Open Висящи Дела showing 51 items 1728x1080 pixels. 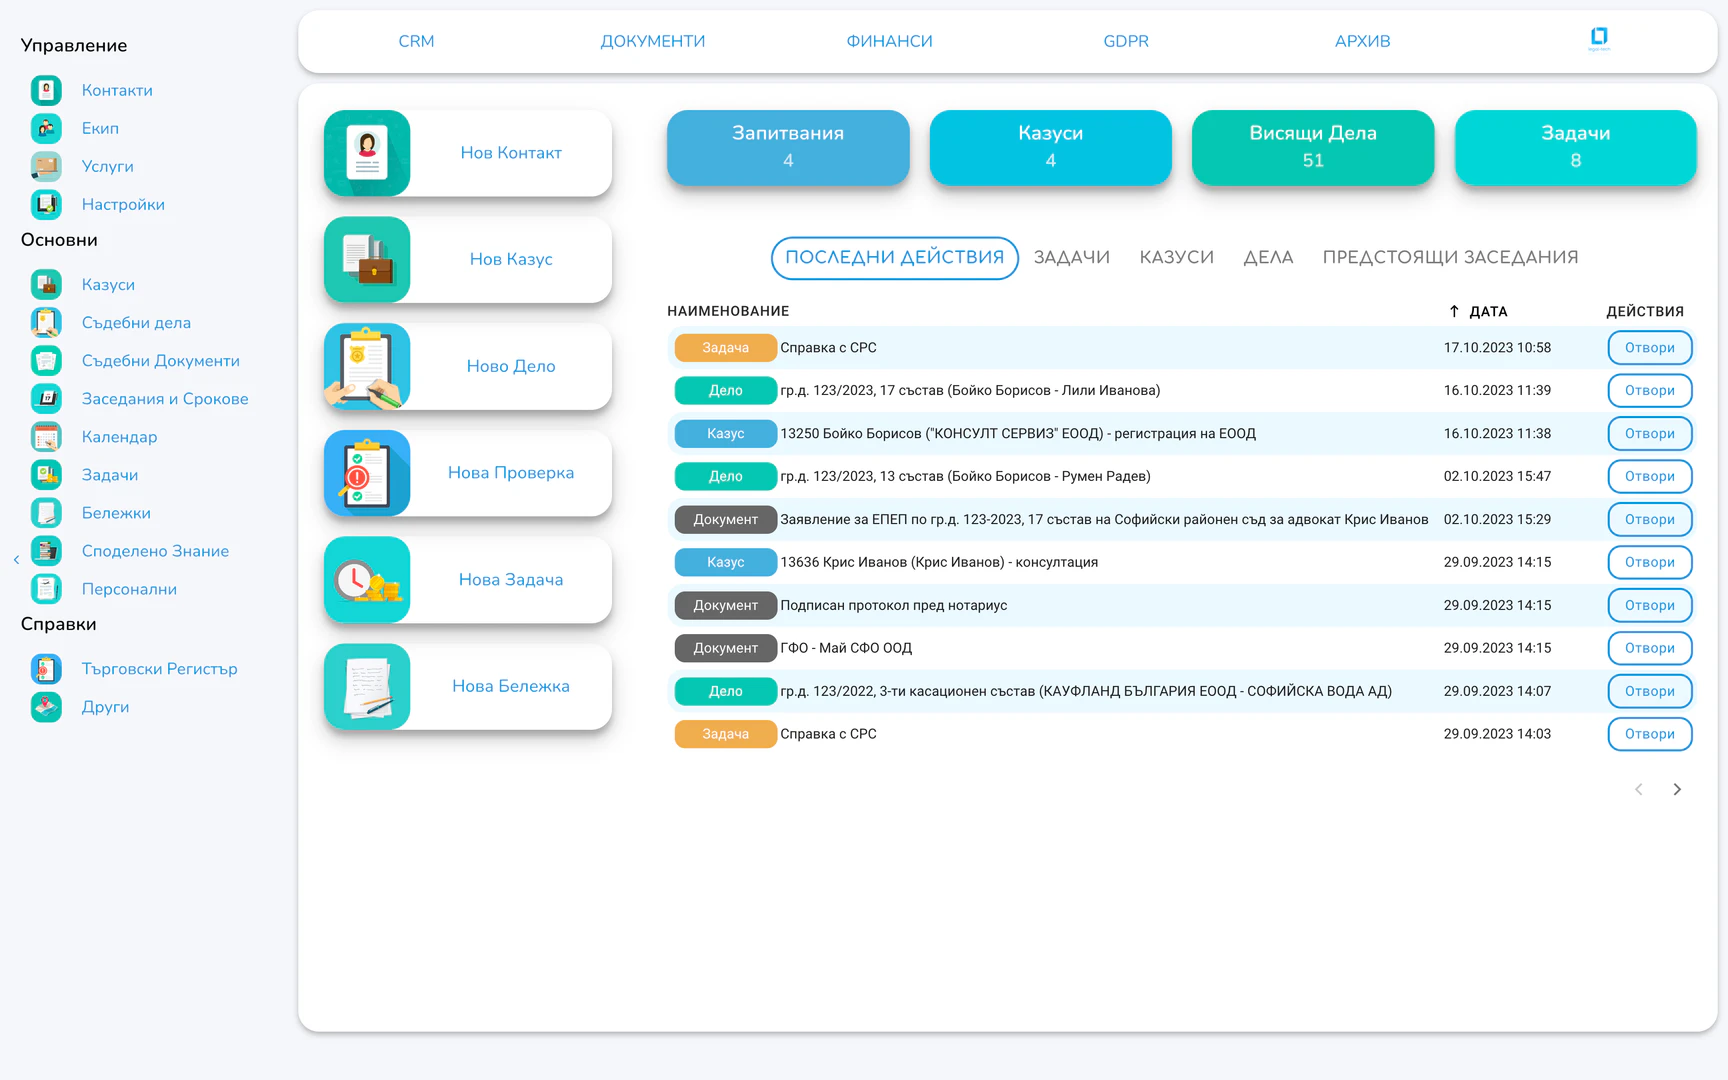coord(1312,147)
